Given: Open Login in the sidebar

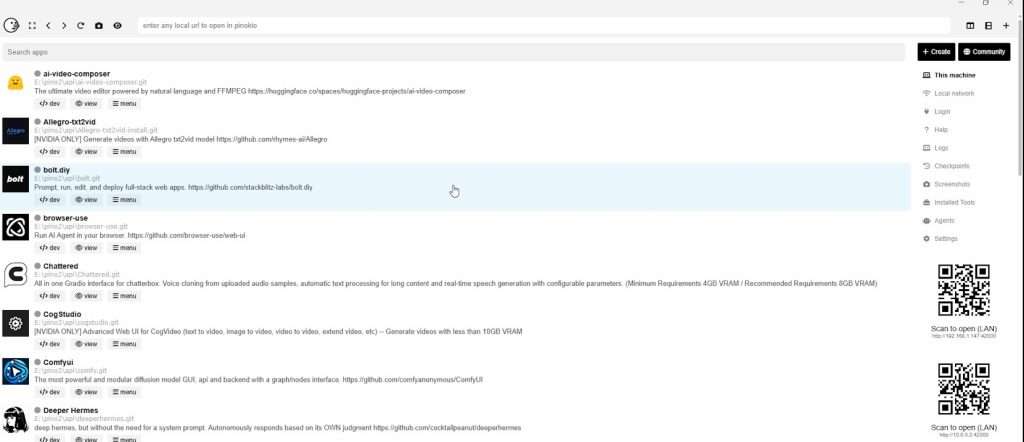Looking at the screenshot, I should (x=936, y=112).
